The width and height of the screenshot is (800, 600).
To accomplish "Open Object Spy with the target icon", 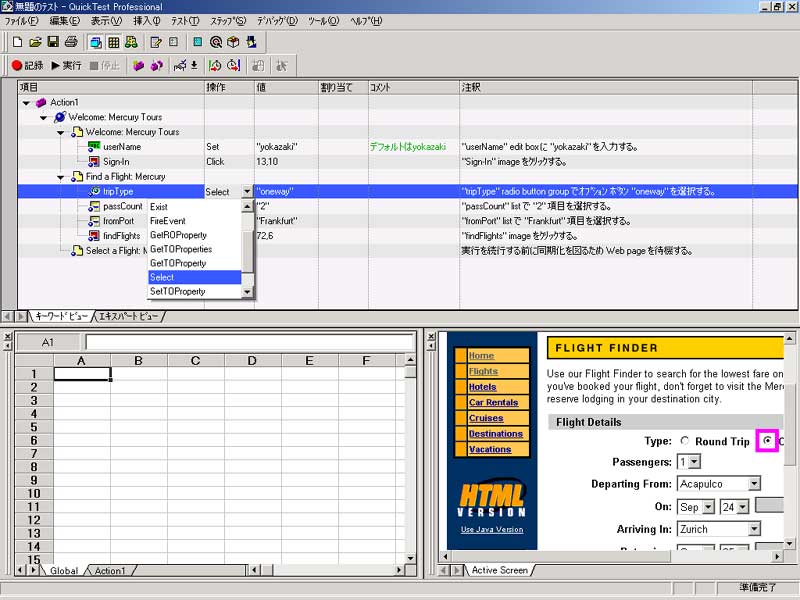I will click(x=215, y=42).
